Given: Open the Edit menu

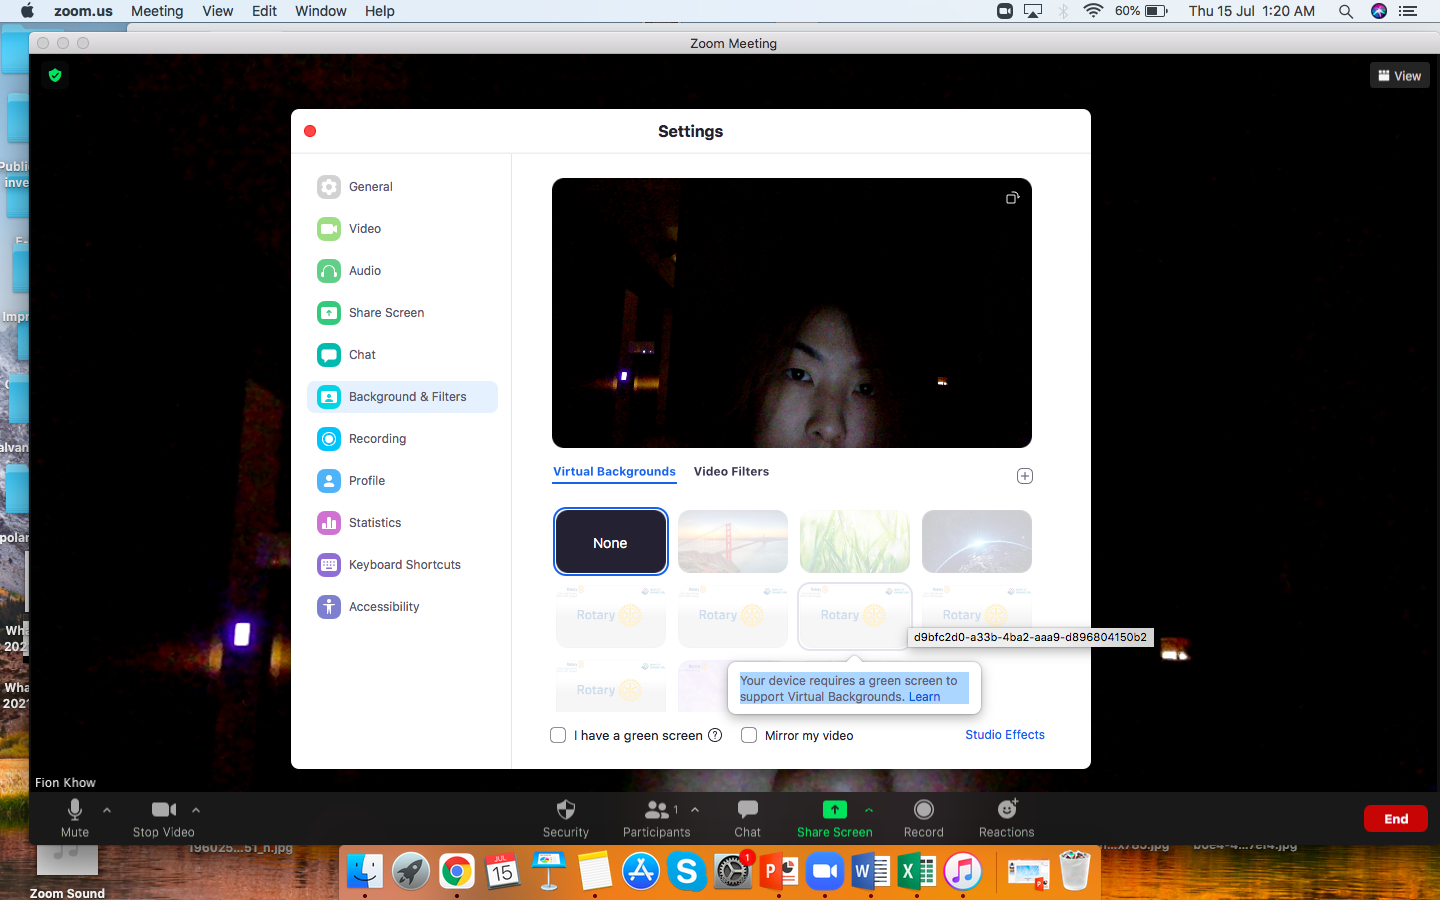Looking at the screenshot, I should pos(265,11).
